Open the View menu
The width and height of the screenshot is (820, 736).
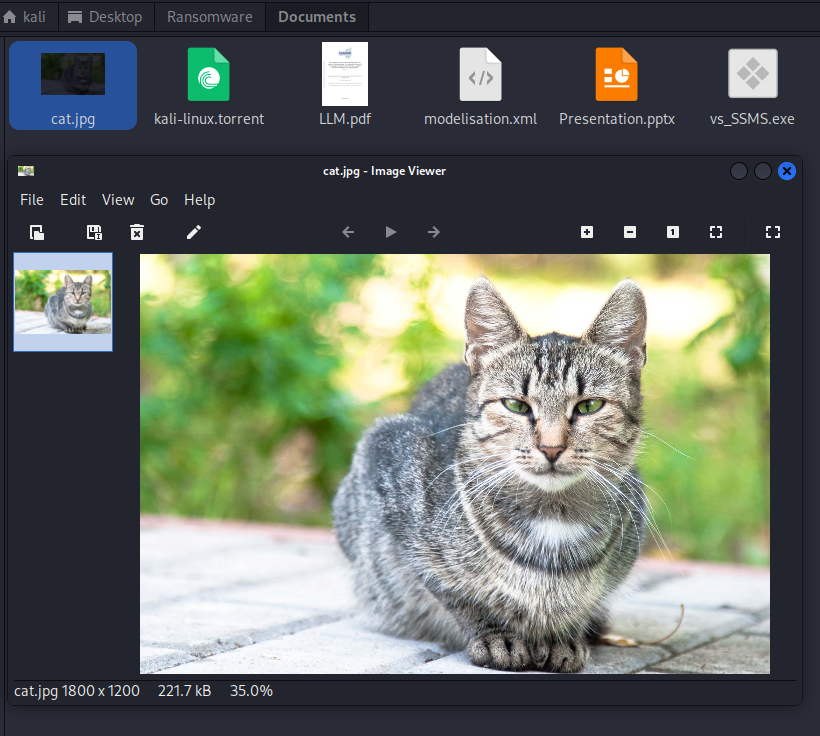(118, 200)
